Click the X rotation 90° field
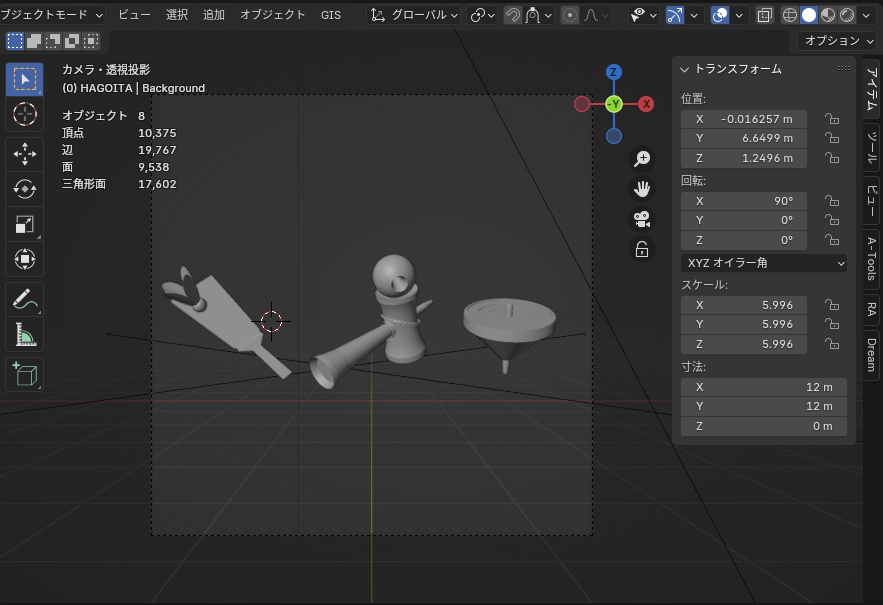883x605 pixels. tap(744, 200)
